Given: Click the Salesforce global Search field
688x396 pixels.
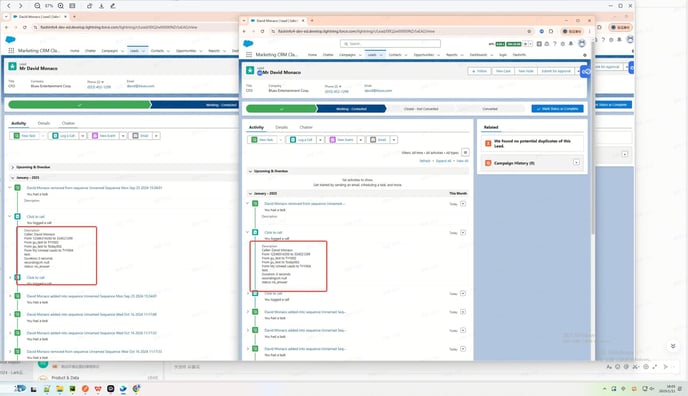Looking at the screenshot, I should (390, 43).
